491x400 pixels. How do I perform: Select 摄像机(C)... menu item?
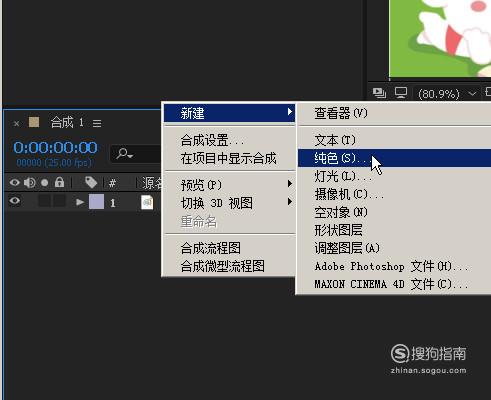point(394,194)
